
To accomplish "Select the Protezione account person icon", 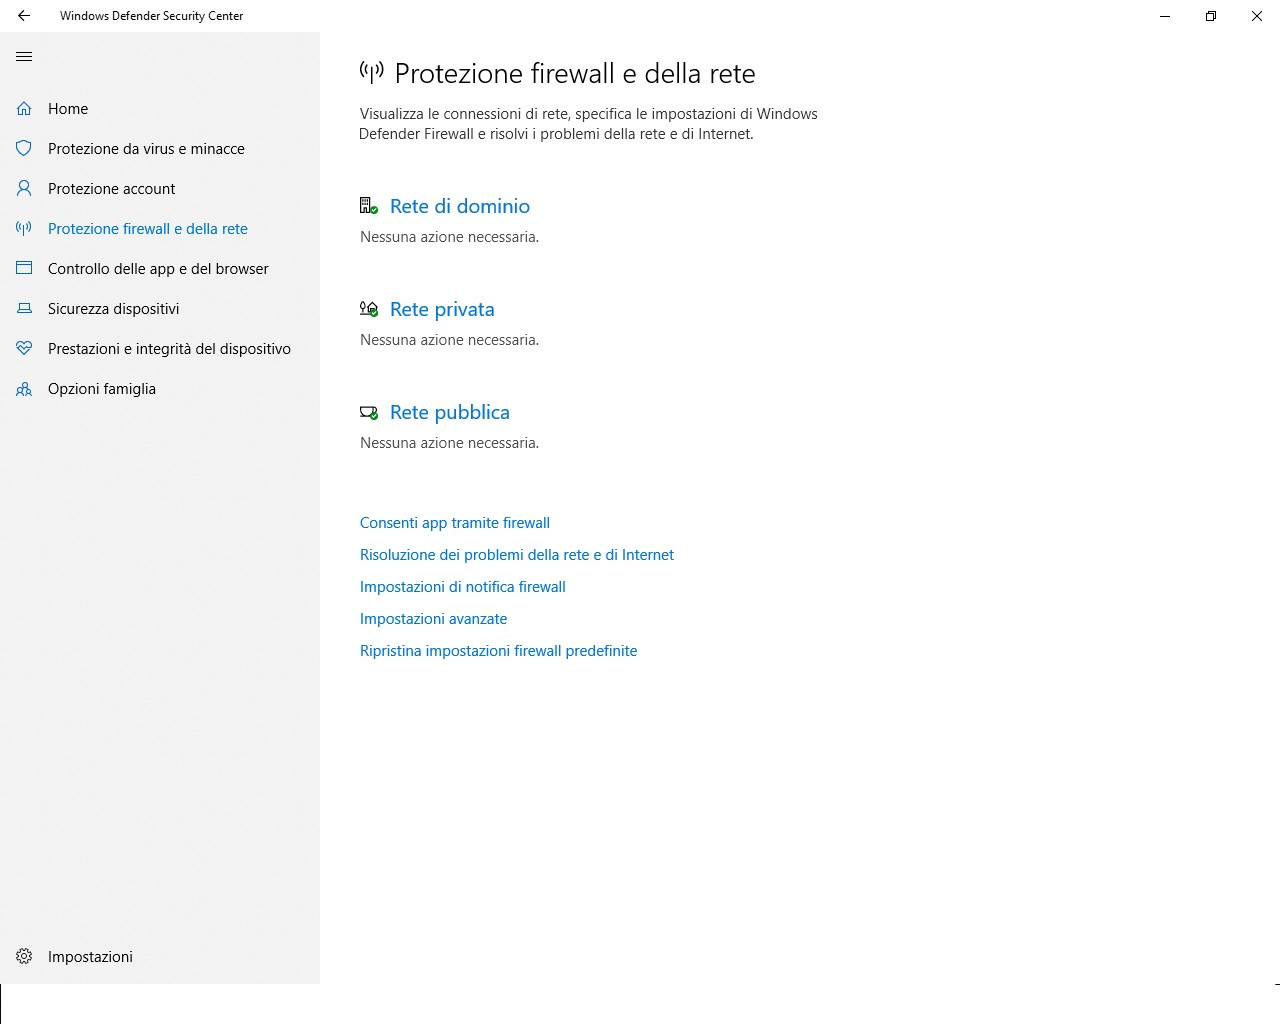I will pos(24,188).
